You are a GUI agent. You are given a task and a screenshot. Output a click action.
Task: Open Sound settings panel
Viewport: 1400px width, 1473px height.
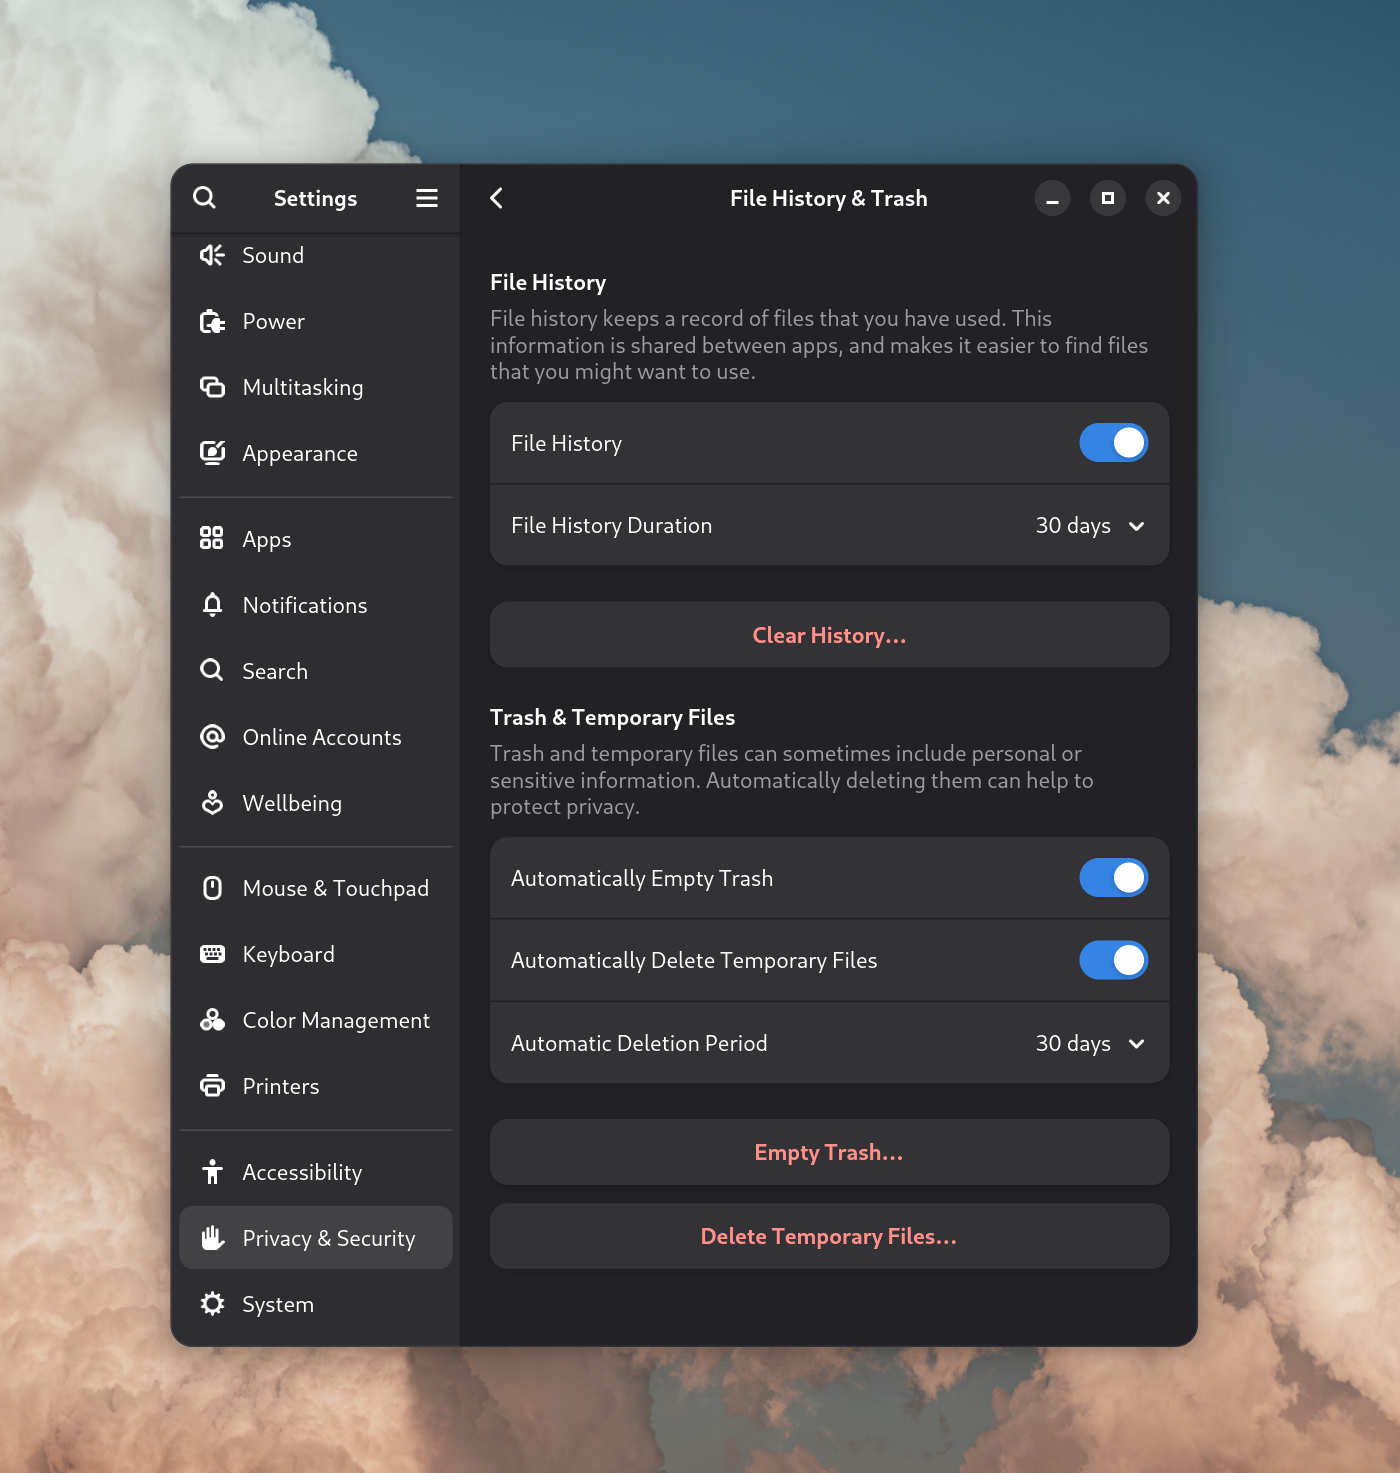[x=316, y=255]
